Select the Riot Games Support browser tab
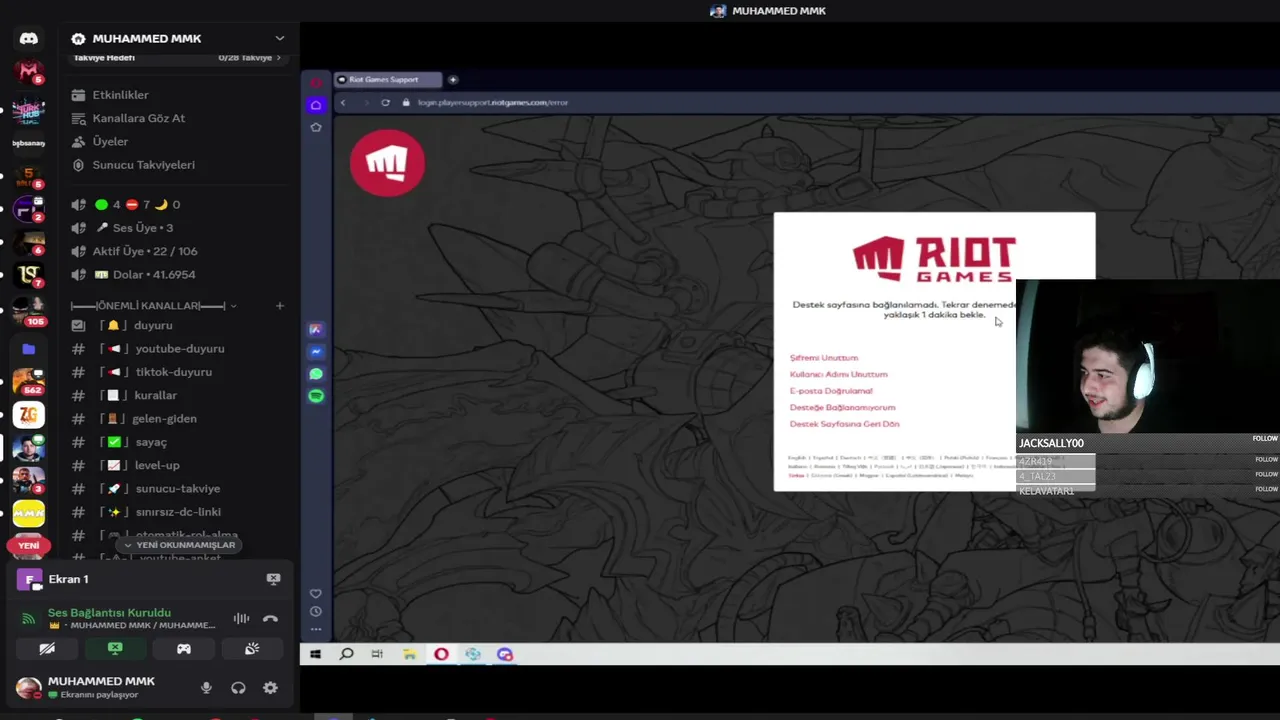Viewport: 1280px width, 720px height. point(389,79)
